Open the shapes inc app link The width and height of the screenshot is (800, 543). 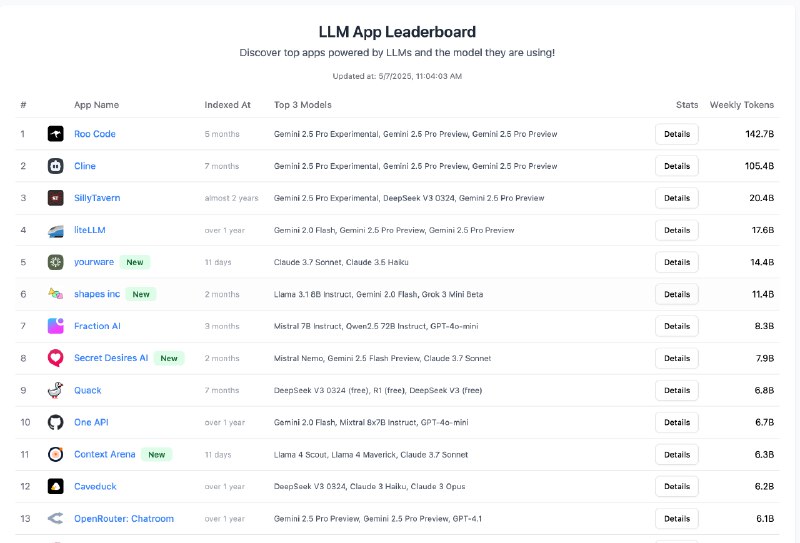tap(97, 294)
